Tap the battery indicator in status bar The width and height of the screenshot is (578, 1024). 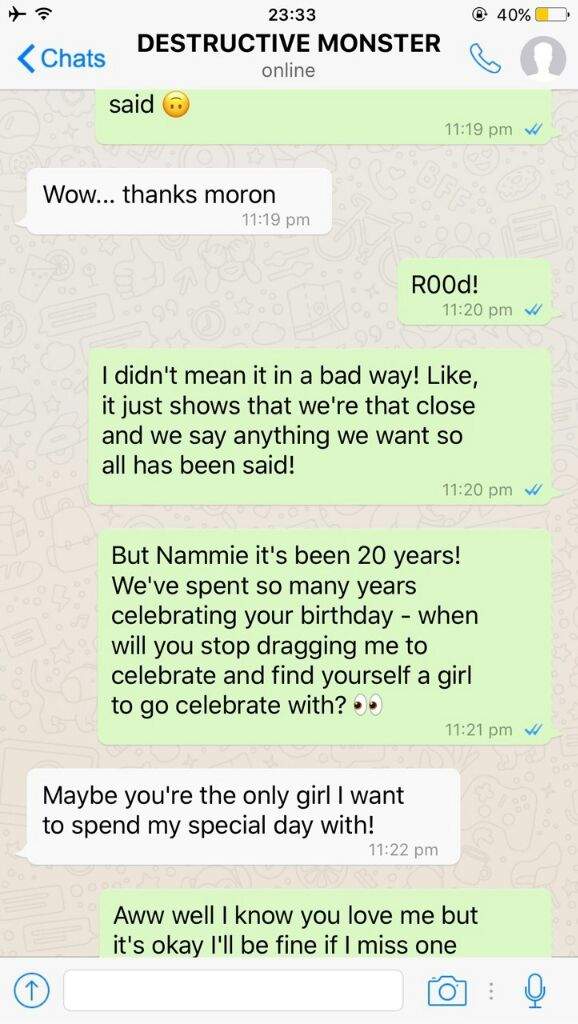pyautogui.click(x=547, y=14)
